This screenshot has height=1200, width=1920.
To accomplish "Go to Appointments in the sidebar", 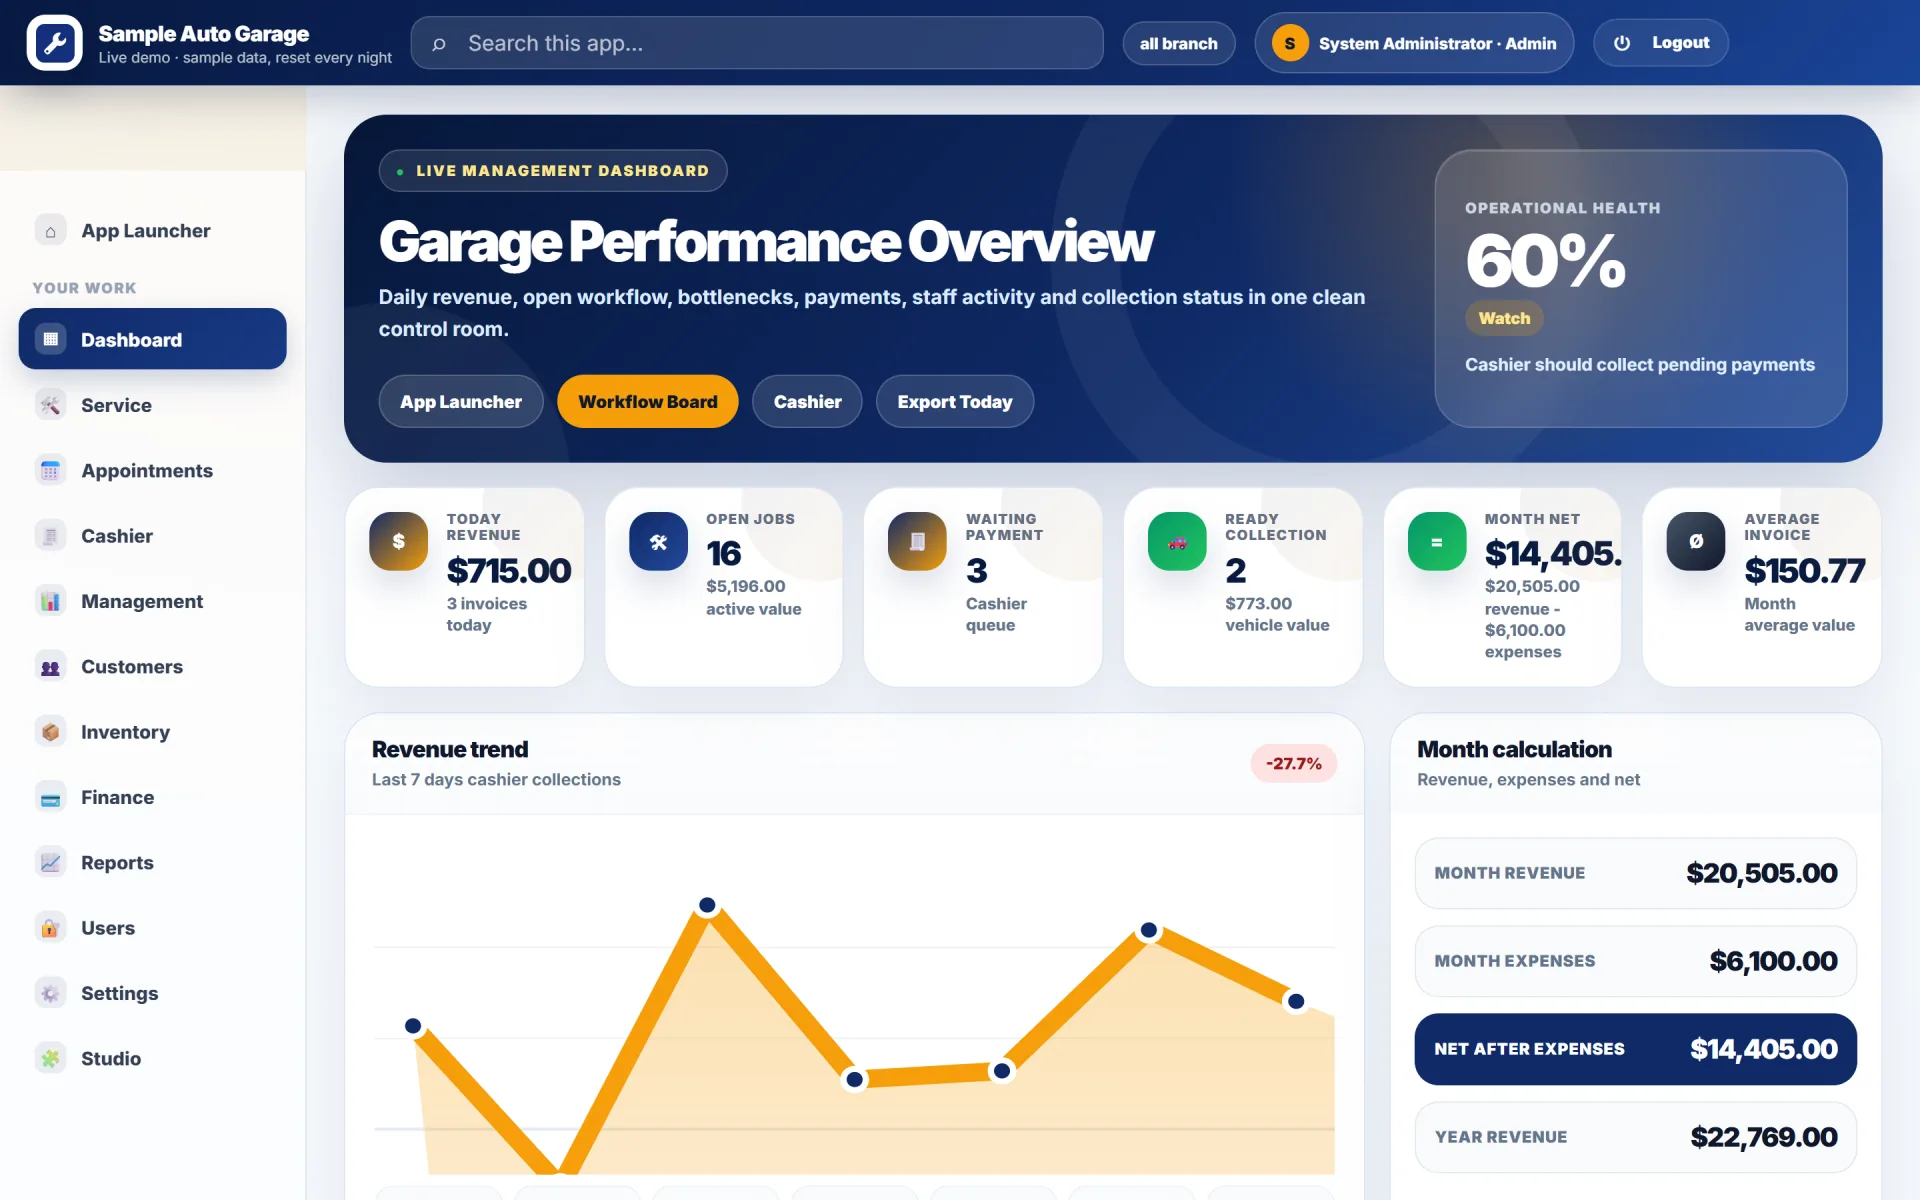I will click(x=152, y=470).
